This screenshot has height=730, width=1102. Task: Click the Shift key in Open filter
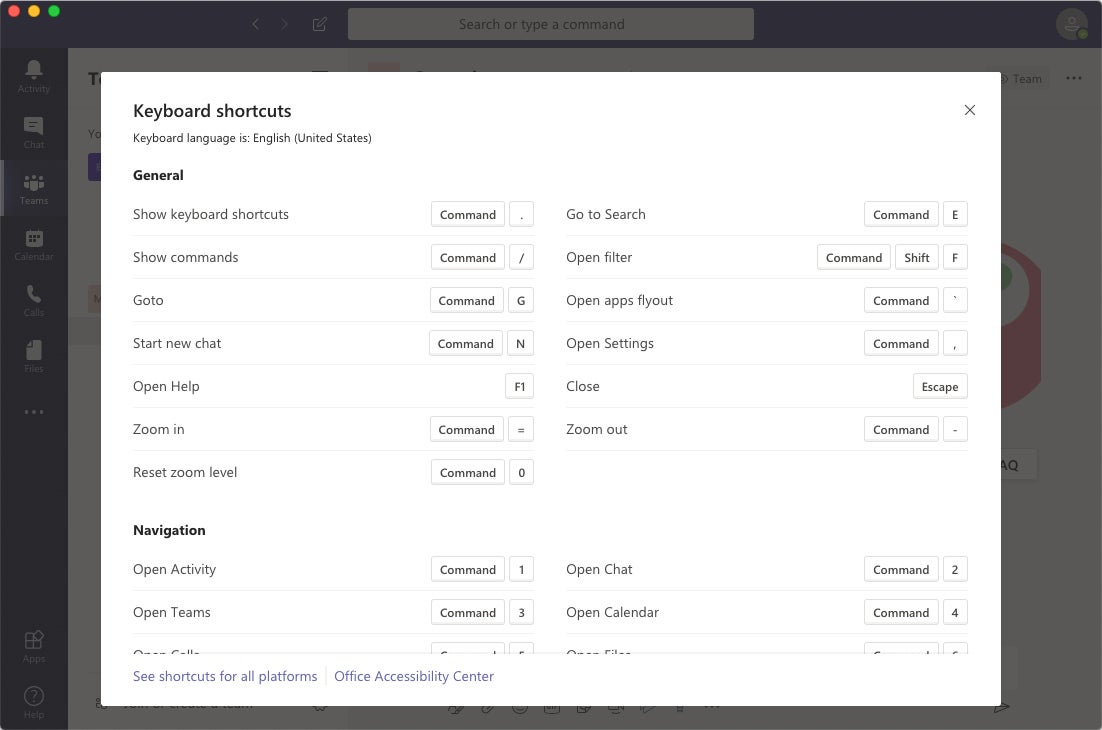point(916,257)
